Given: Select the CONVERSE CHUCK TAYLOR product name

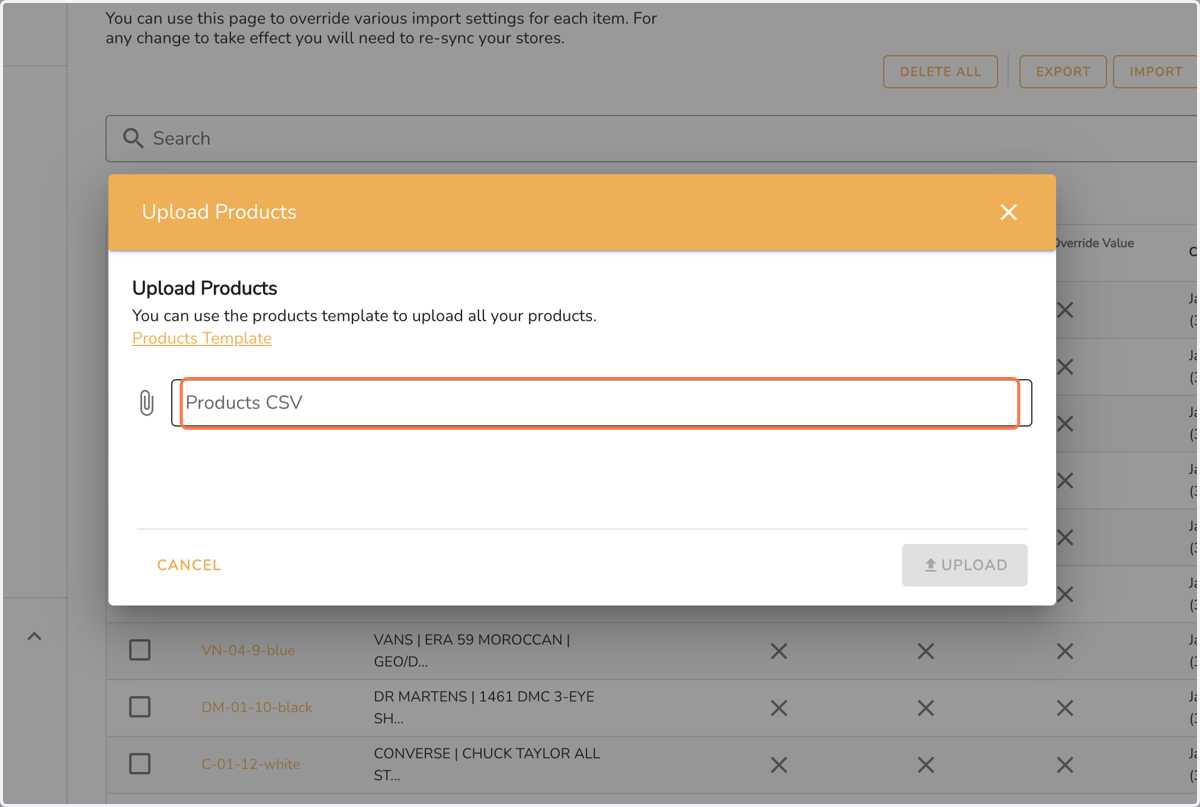Looking at the screenshot, I should click(487, 764).
